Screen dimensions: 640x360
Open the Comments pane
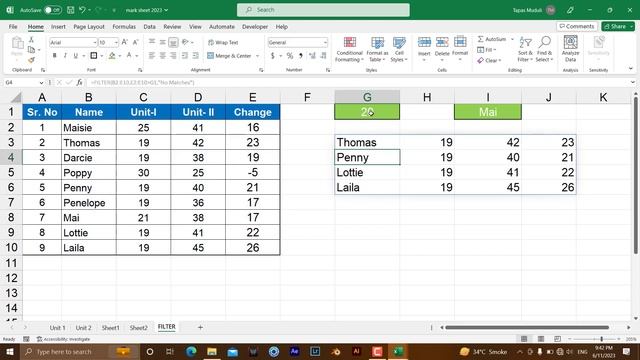[x=577, y=26]
